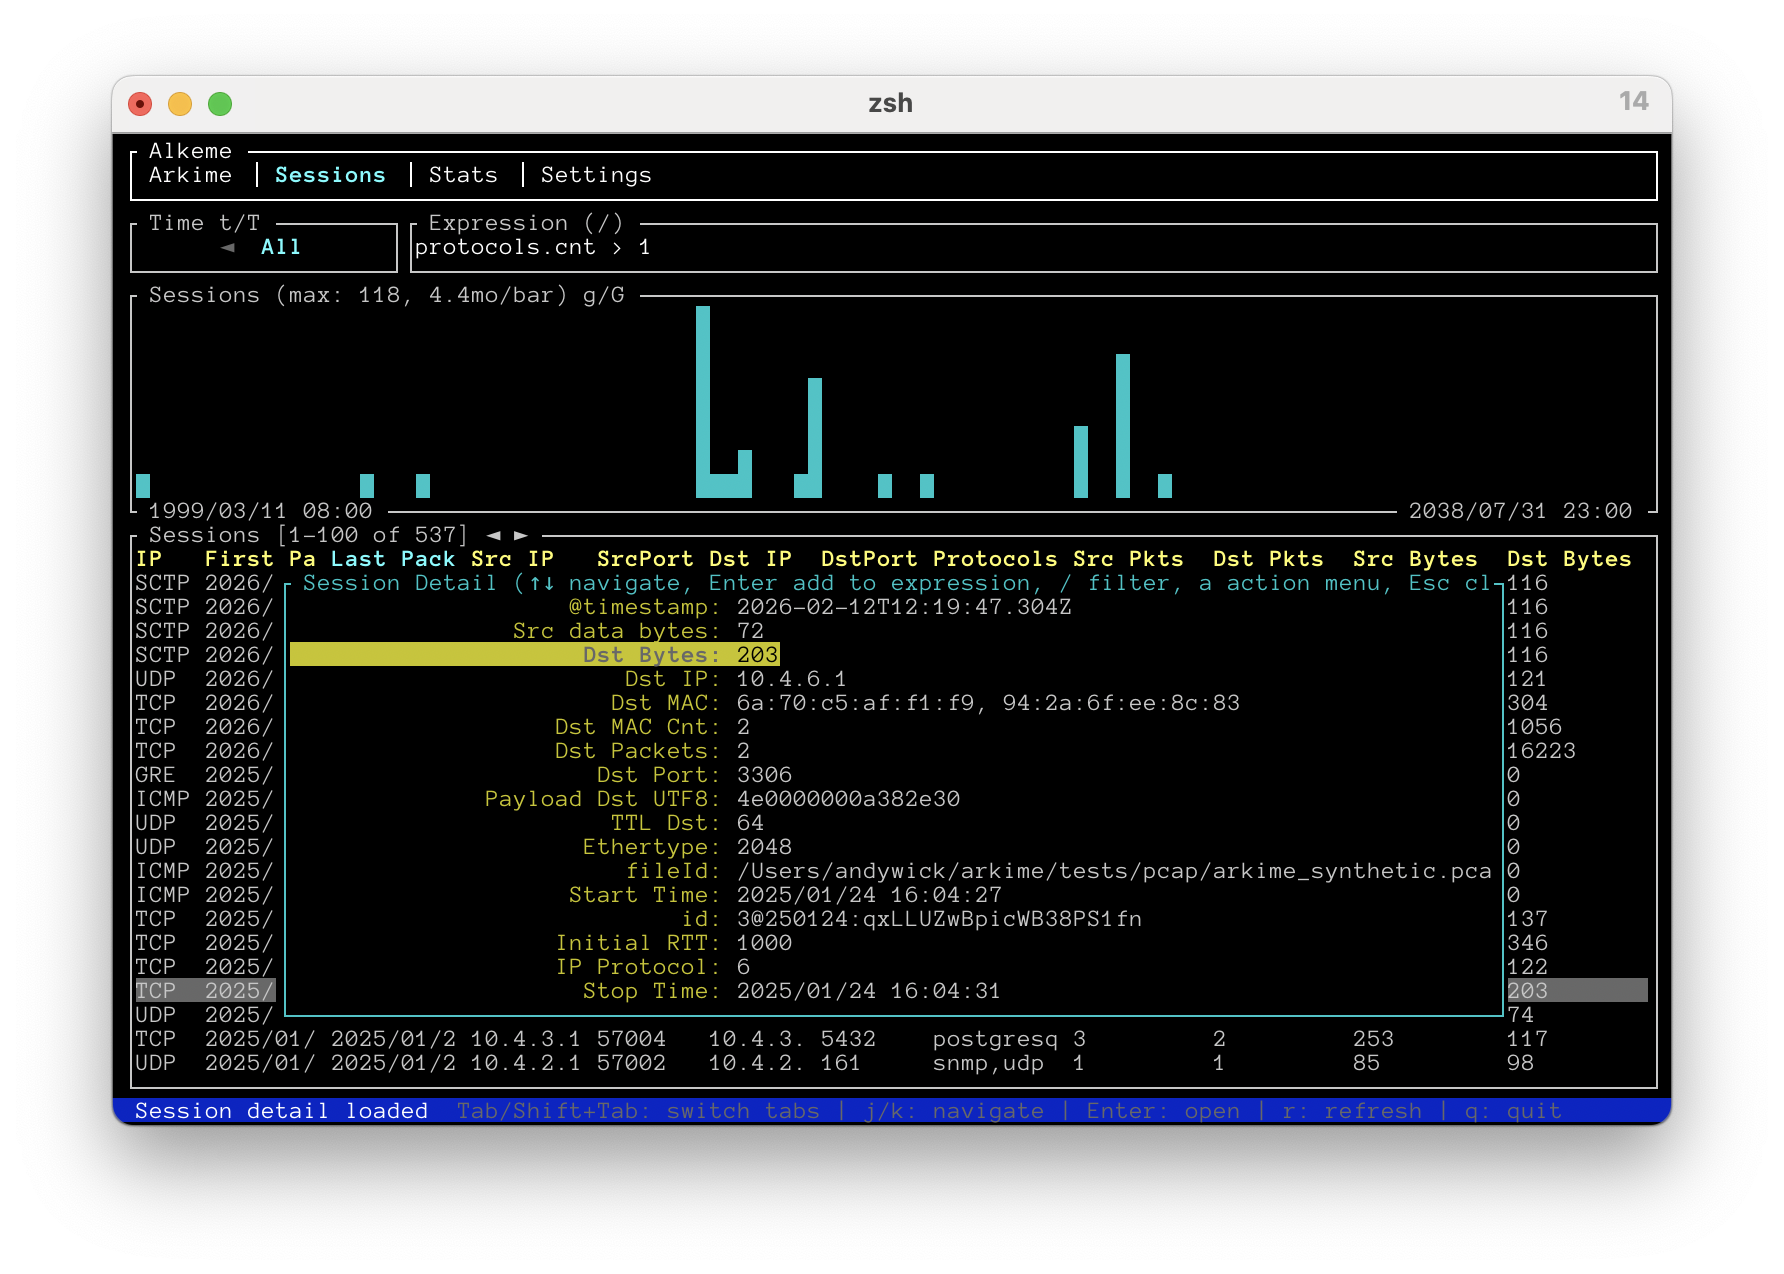Sort by Dst IP column header
The width and height of the screenshot is (1784, 1274).
coord(750,559)
